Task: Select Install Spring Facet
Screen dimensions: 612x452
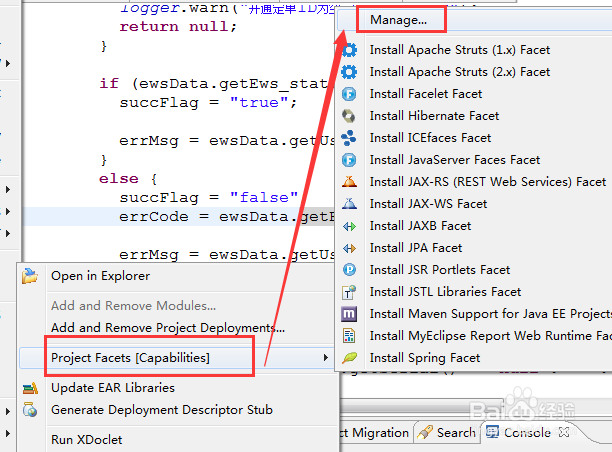Action: pos(425,358)
